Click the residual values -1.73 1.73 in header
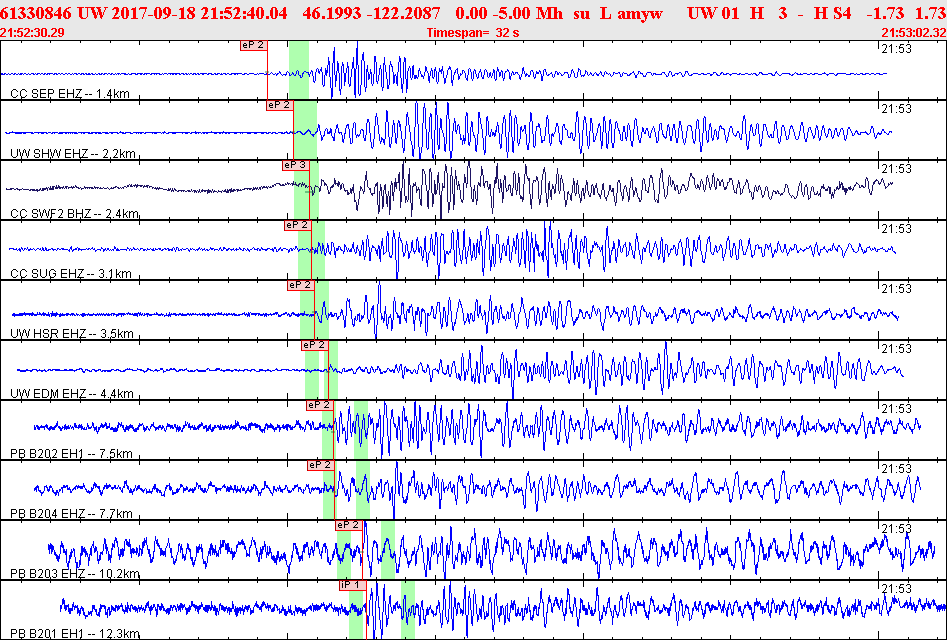Screen dimensions: 947x640 click(x=905, y=13)
